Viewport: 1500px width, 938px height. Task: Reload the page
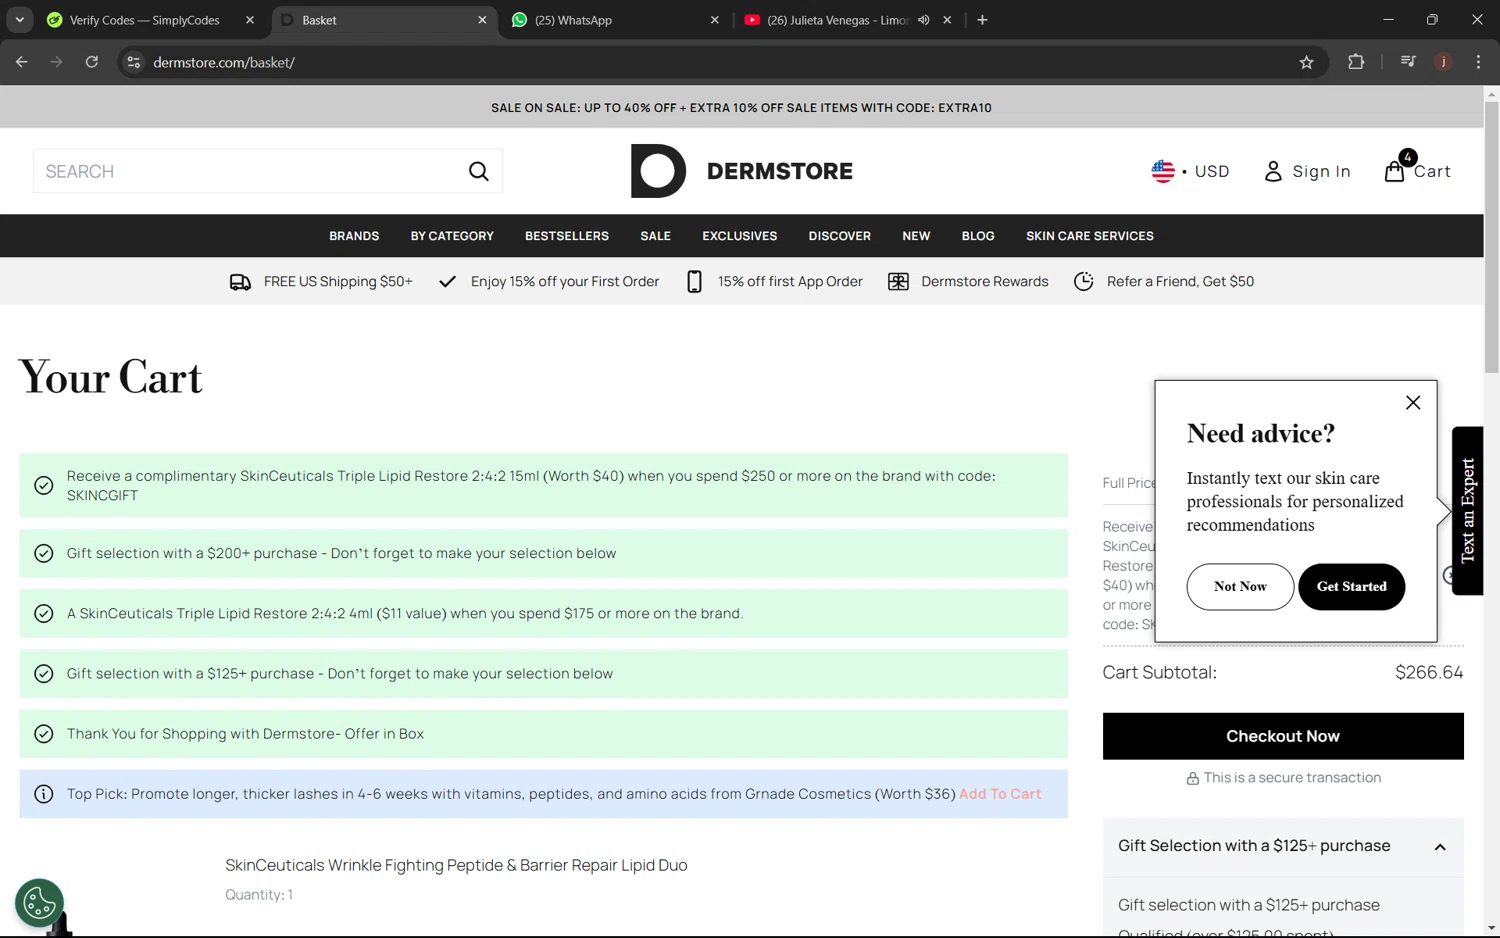92,62
